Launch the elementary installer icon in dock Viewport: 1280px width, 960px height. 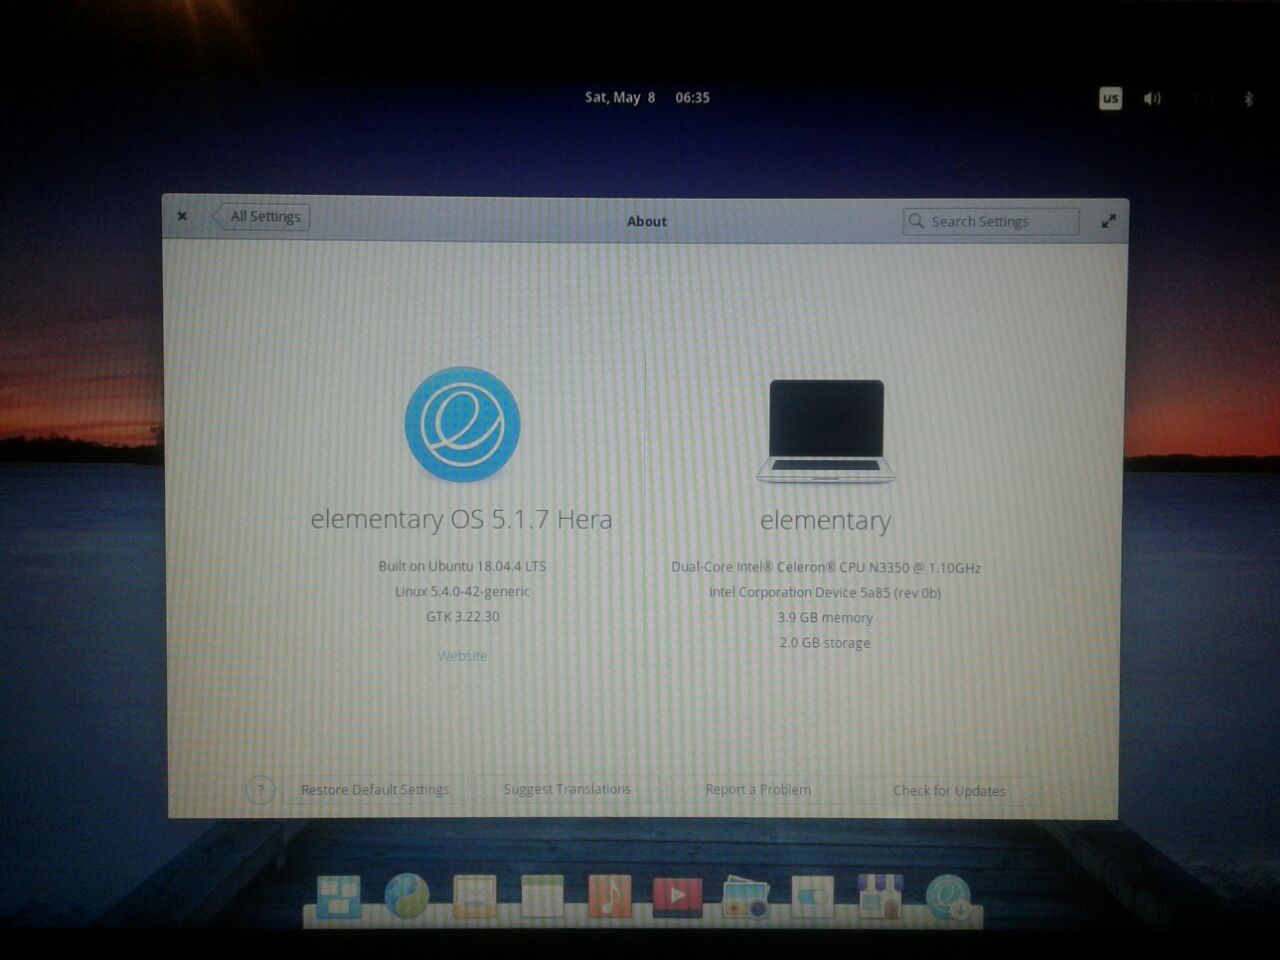[x=948, y=897]
